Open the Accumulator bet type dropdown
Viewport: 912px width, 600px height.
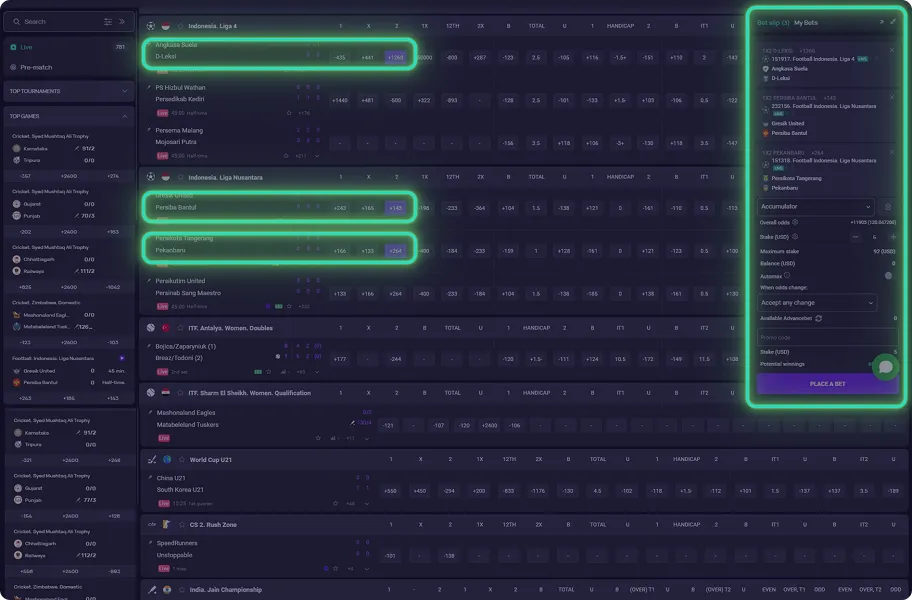[x=815, y=206]
